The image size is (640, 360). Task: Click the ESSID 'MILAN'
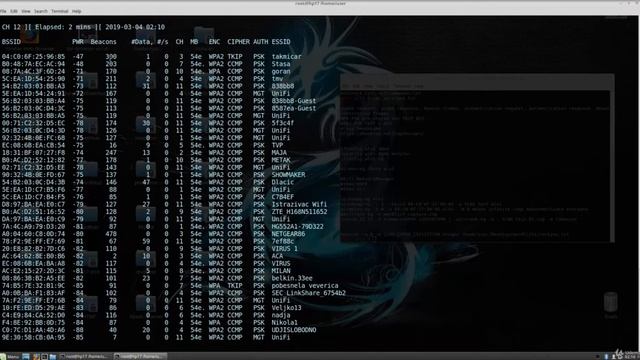tap(281, 271)
